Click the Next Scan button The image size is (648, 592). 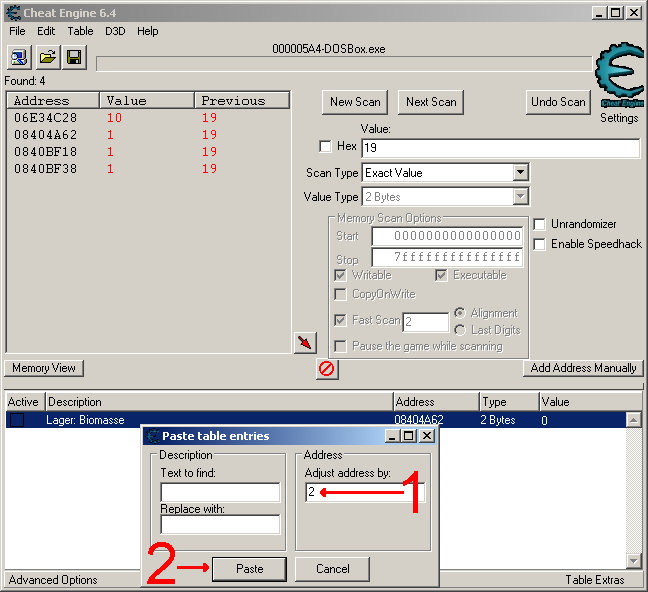point(431,102)
